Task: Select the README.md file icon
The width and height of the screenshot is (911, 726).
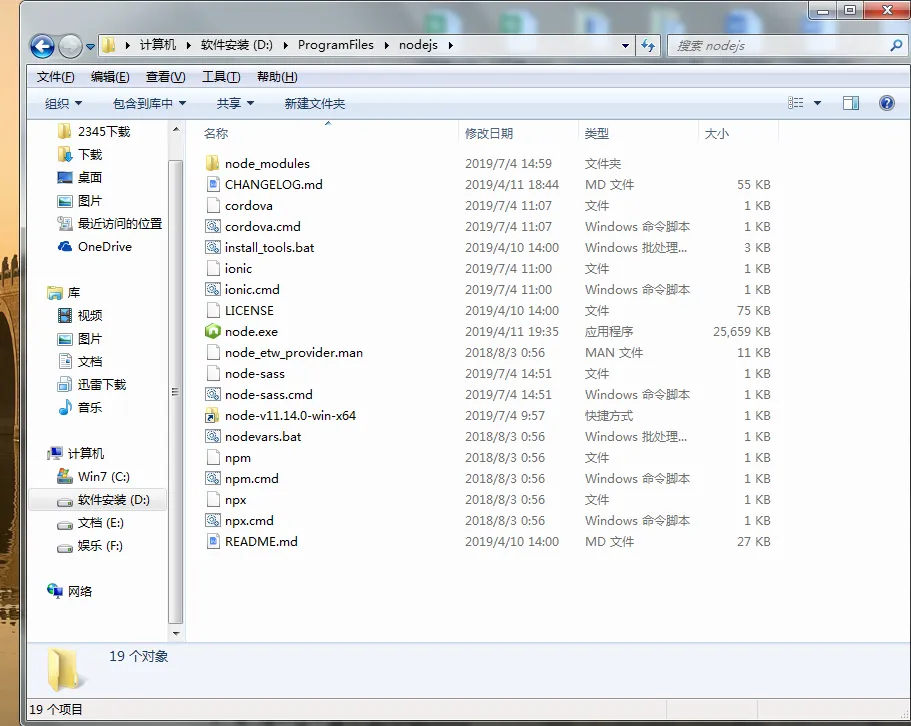Action: [x=213, y=541]
